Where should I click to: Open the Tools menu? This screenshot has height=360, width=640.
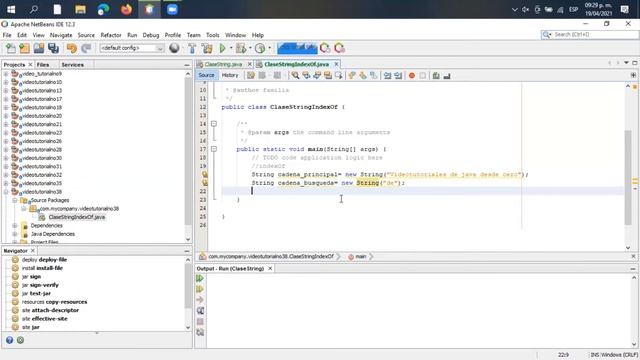coord(212,35)
